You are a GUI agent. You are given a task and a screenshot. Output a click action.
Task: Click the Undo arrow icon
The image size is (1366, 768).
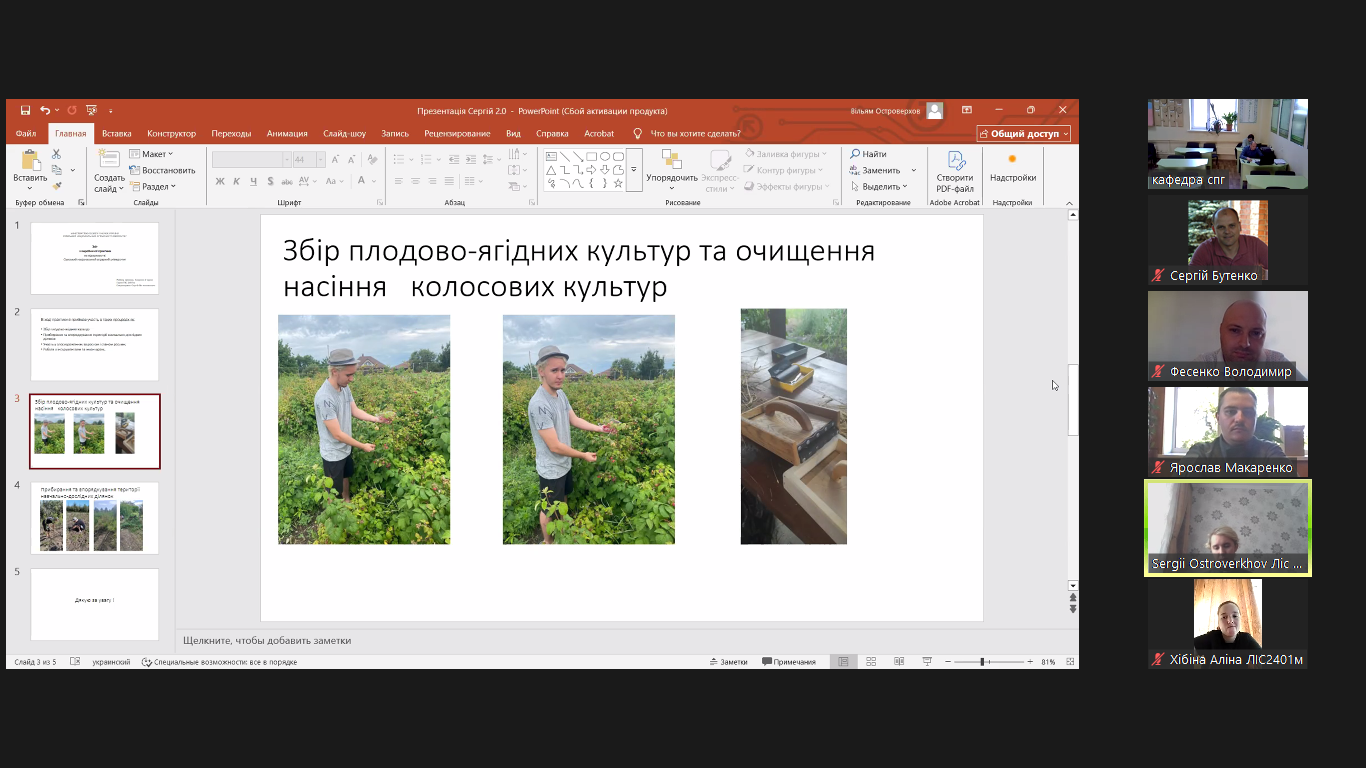tap(44, 111)
